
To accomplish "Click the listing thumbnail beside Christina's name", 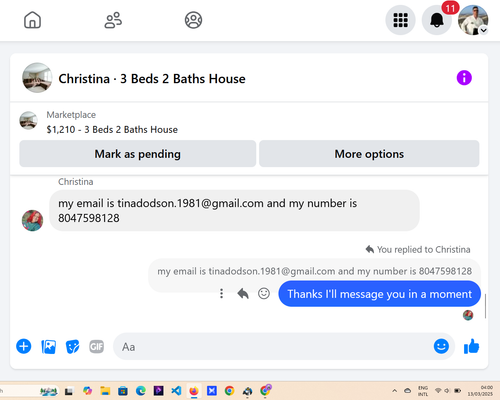I will pyautogui.click(x=37, y=78).
